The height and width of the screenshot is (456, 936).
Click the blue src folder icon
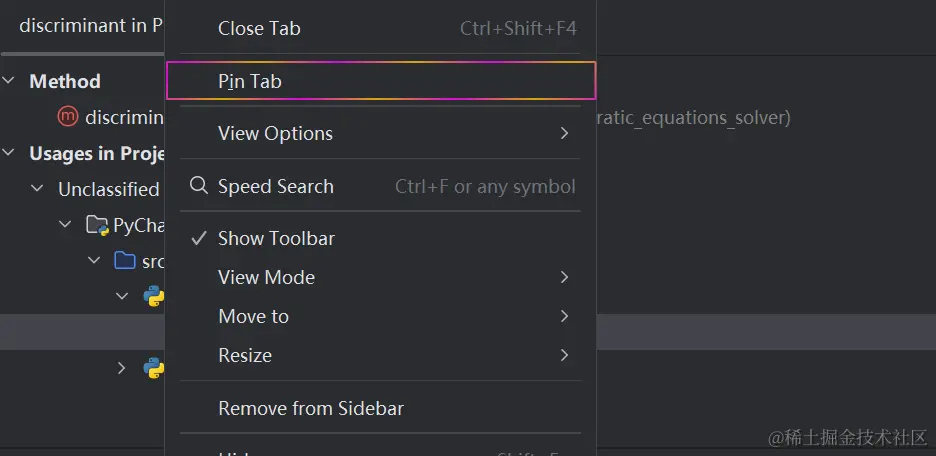pyautogui.click(x=124, y=260)
